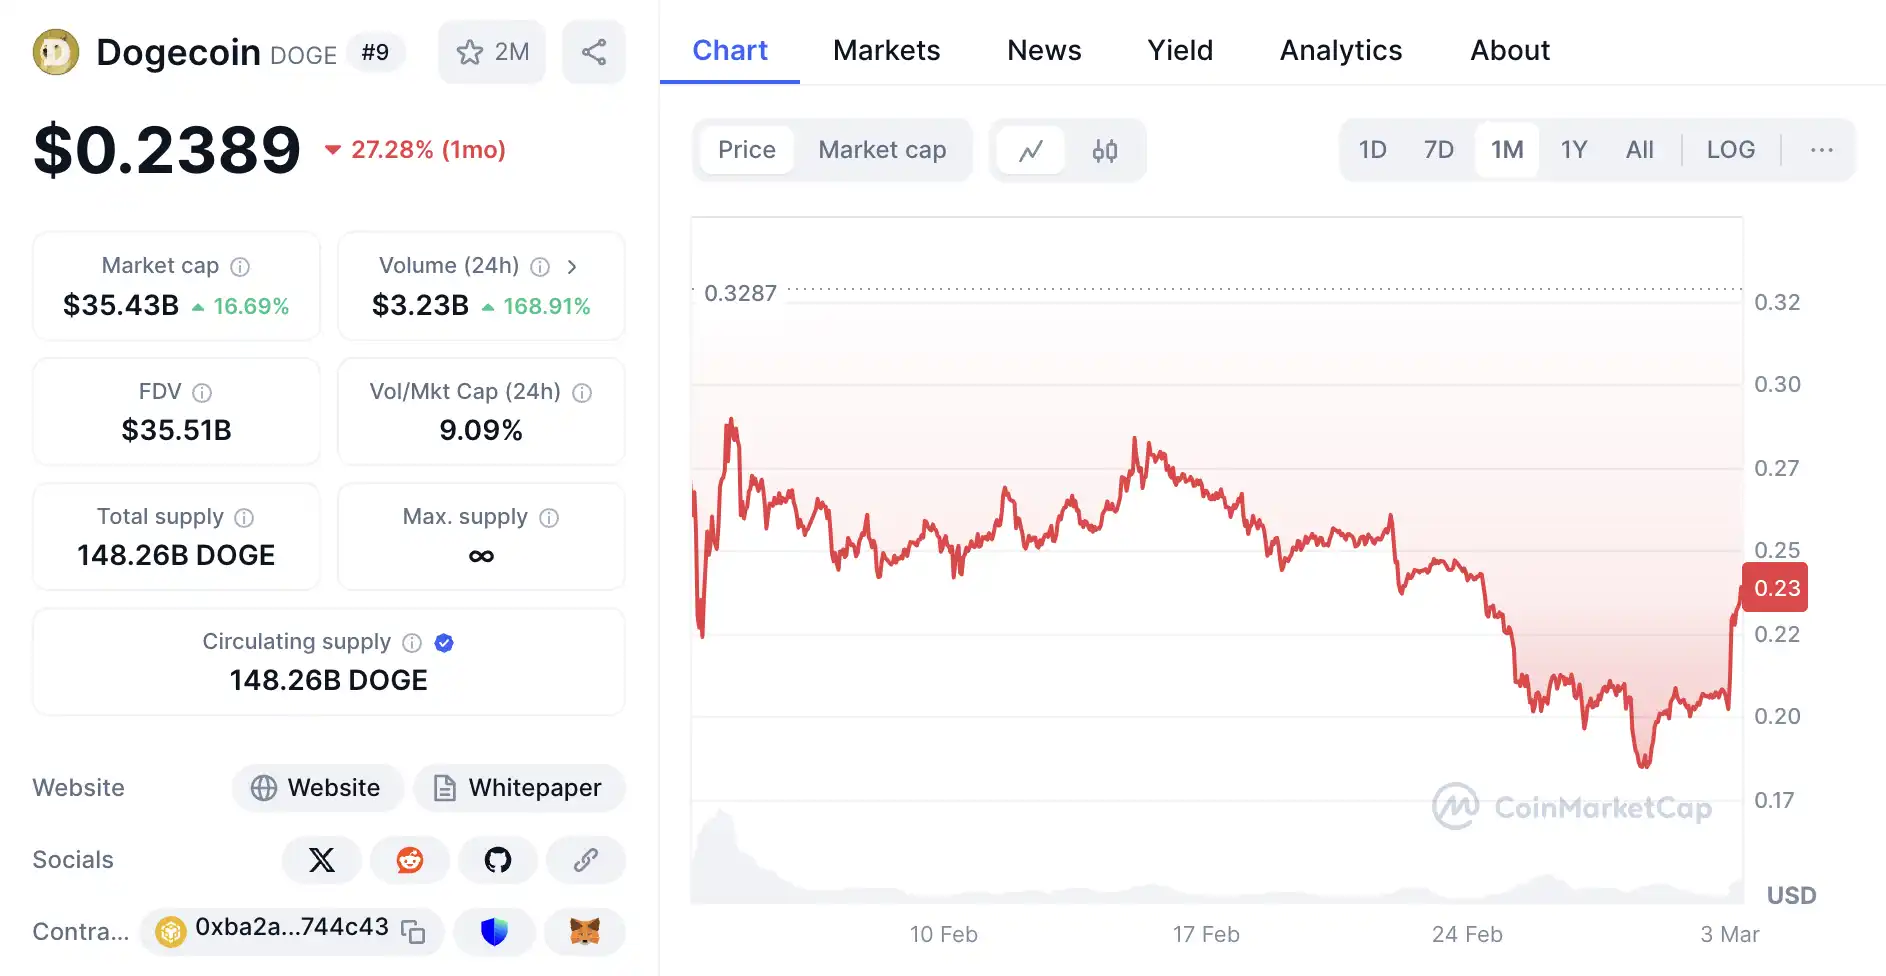This screenshot has width=1886, height=976.
Task: Open the GitHub repository icon
Action: point(498,860)
